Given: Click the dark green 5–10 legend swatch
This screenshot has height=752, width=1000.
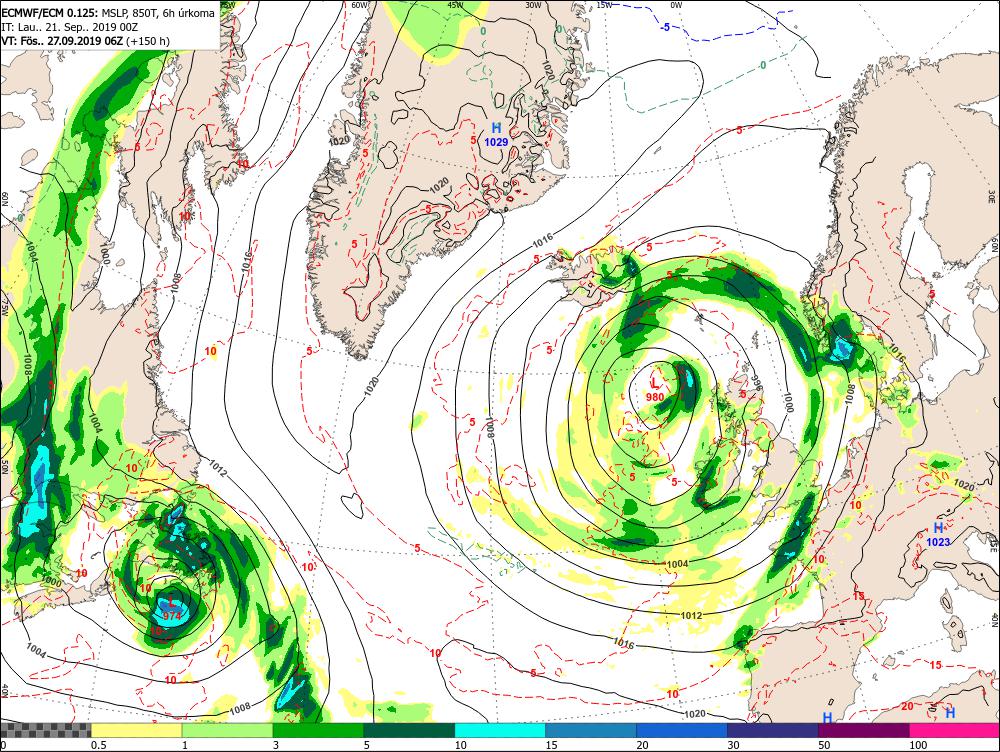Looking at the screenshot, I should click(409, 730).
